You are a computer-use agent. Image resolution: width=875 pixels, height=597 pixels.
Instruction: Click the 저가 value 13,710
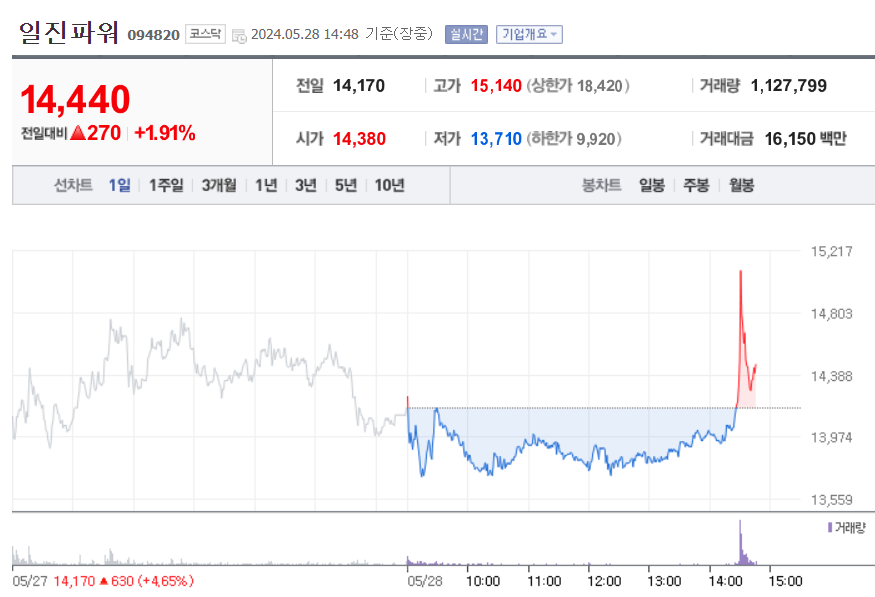[x=496, y=139]
